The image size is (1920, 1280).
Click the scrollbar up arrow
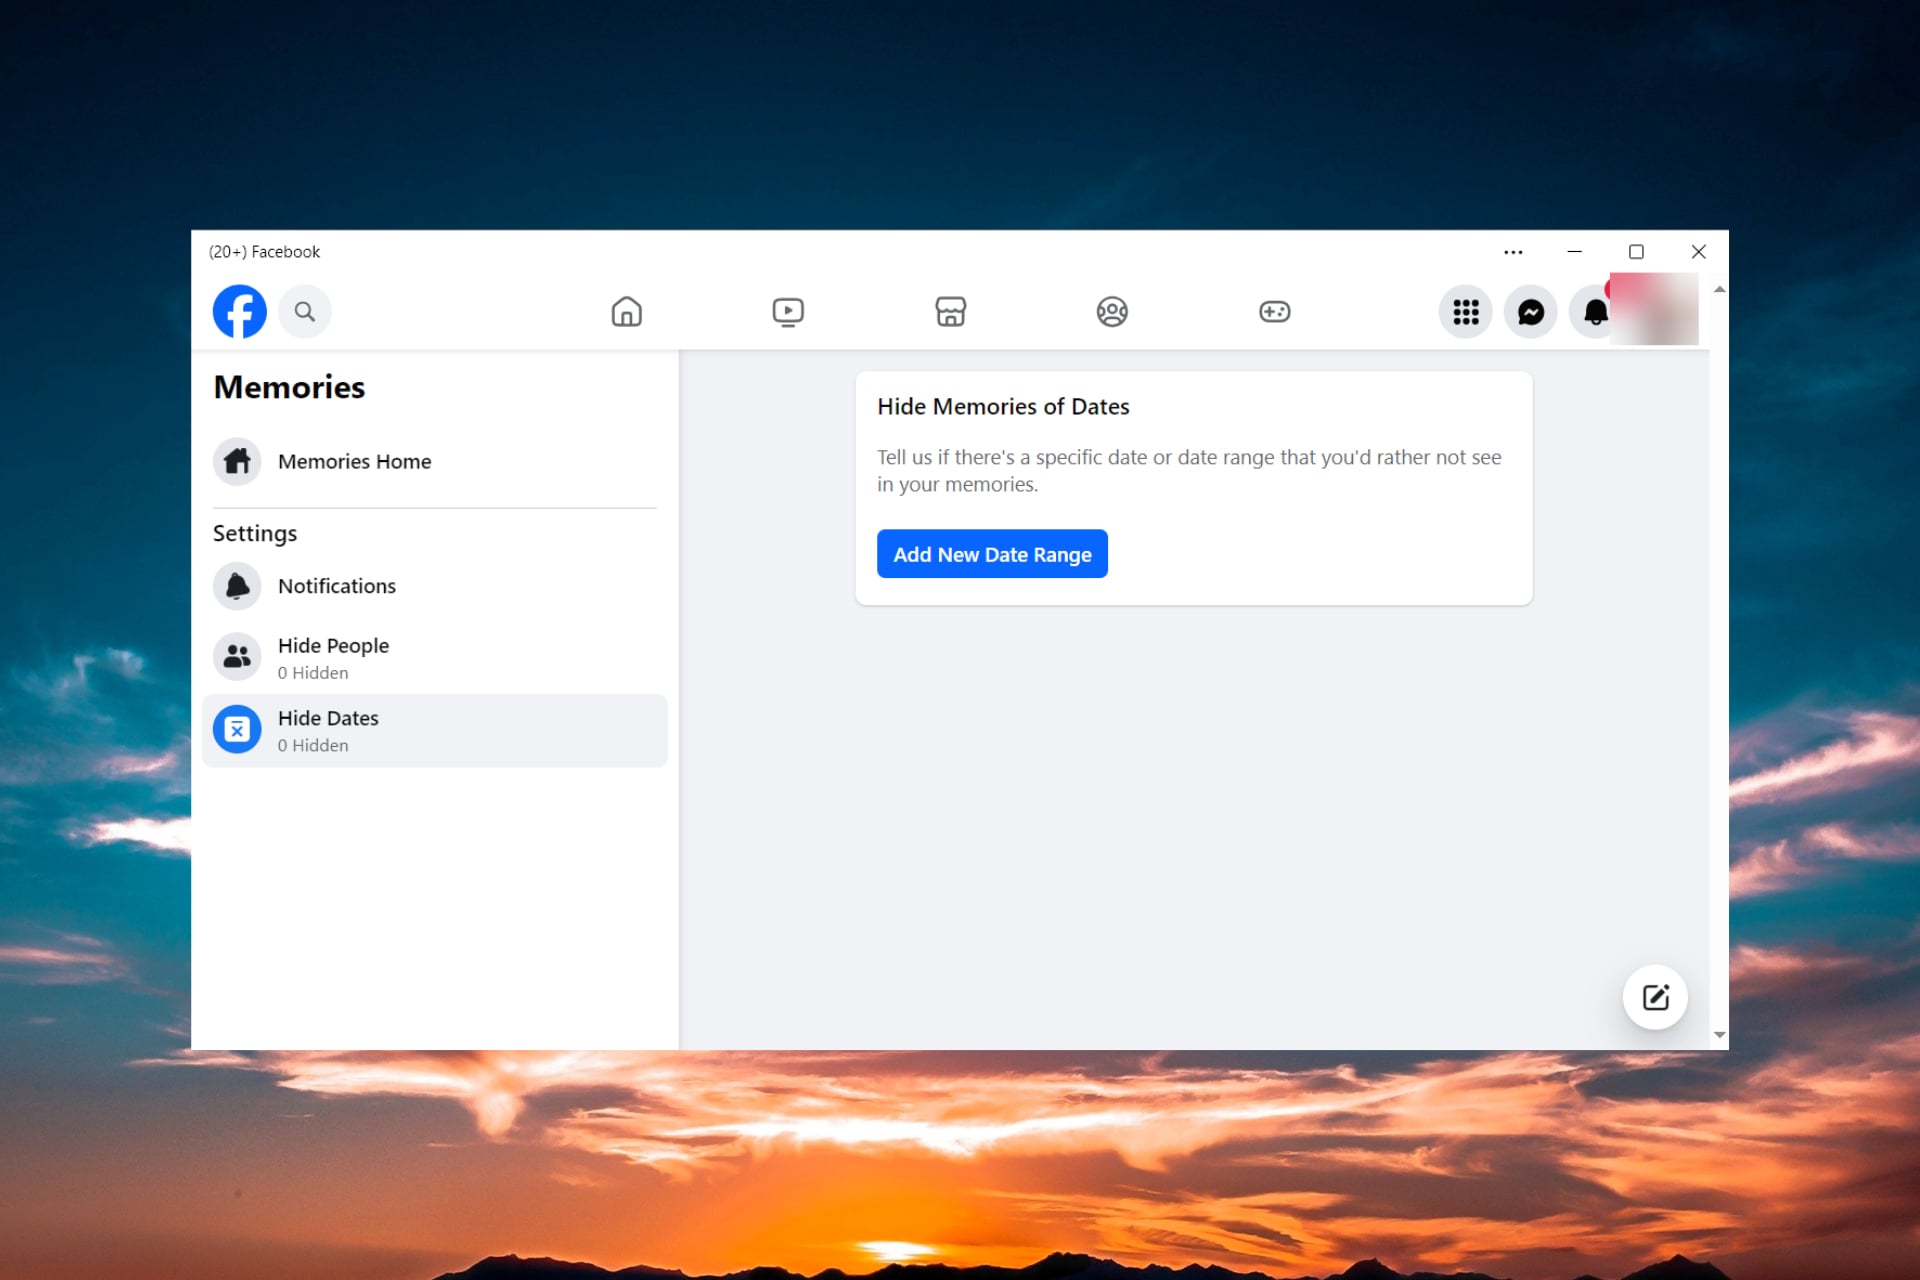[x=1719, y=290]
